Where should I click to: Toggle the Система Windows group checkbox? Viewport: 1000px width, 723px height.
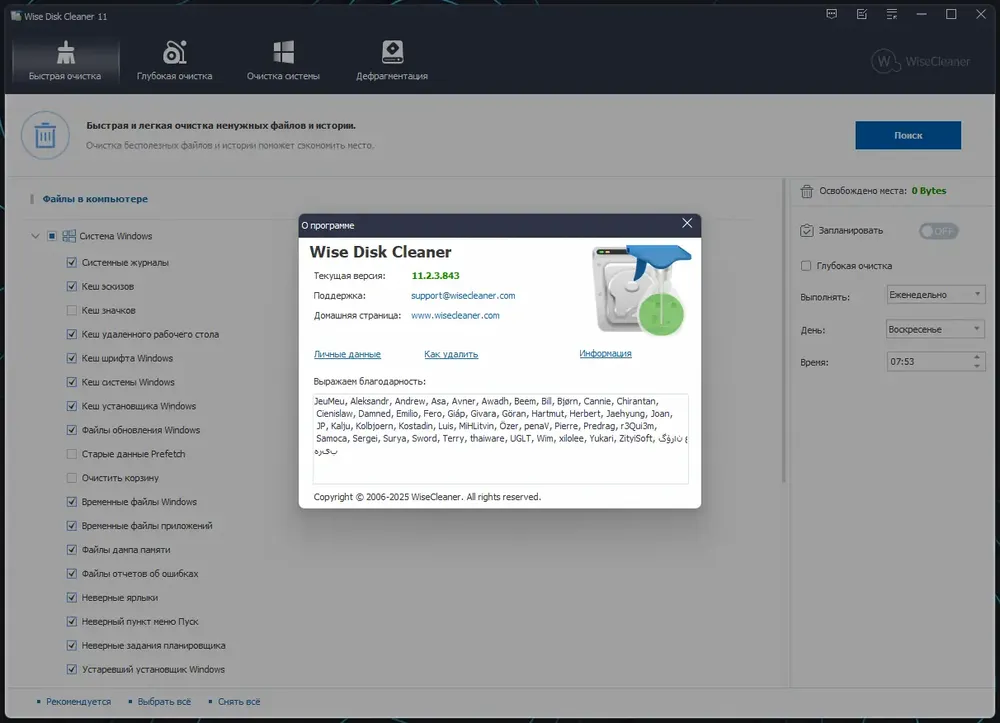pos(52,236)
